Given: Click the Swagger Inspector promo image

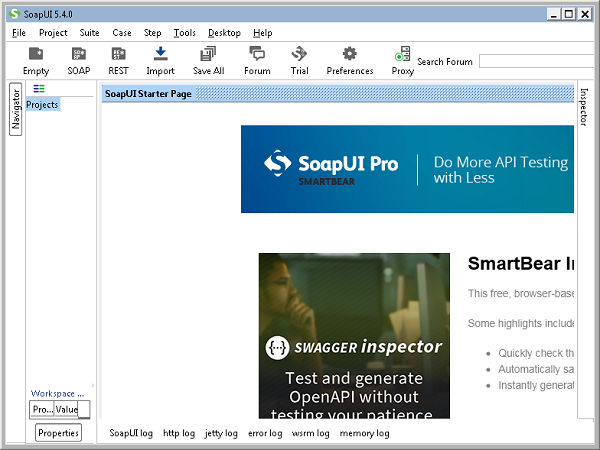Looking at the screenshot, I should (354, 336).
